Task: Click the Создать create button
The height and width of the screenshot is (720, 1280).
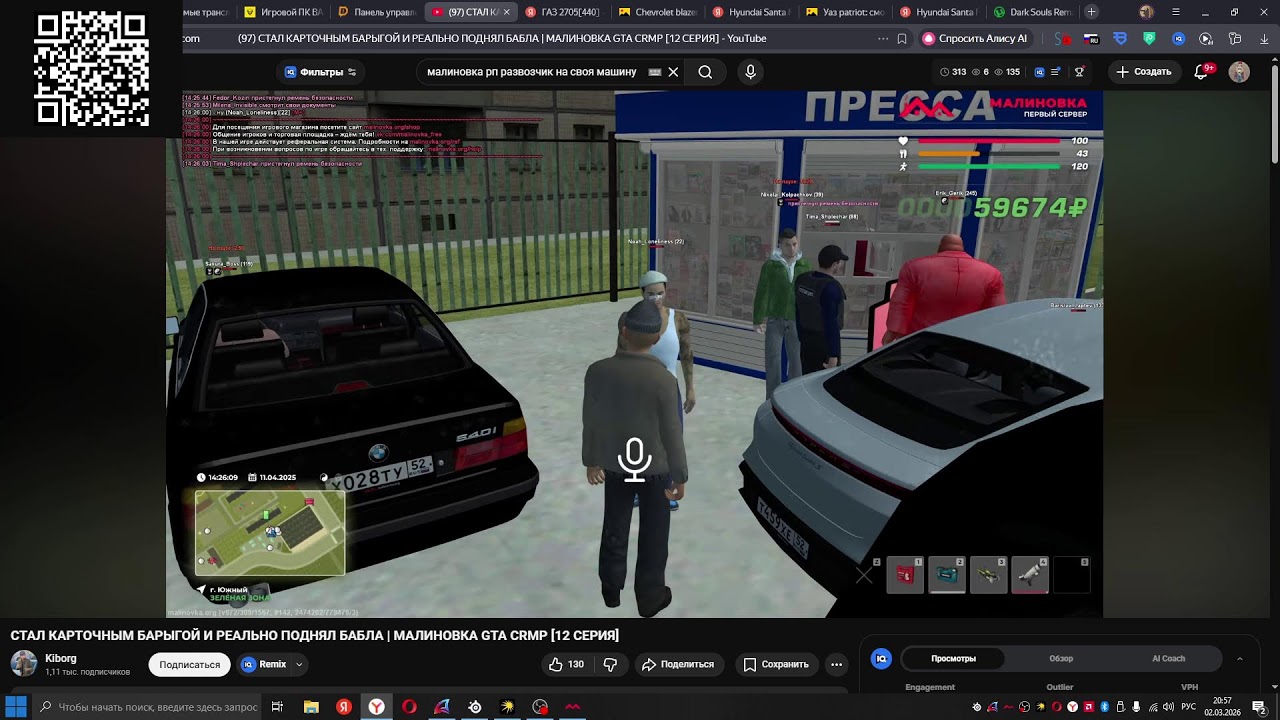Action: click(1144, 72)
